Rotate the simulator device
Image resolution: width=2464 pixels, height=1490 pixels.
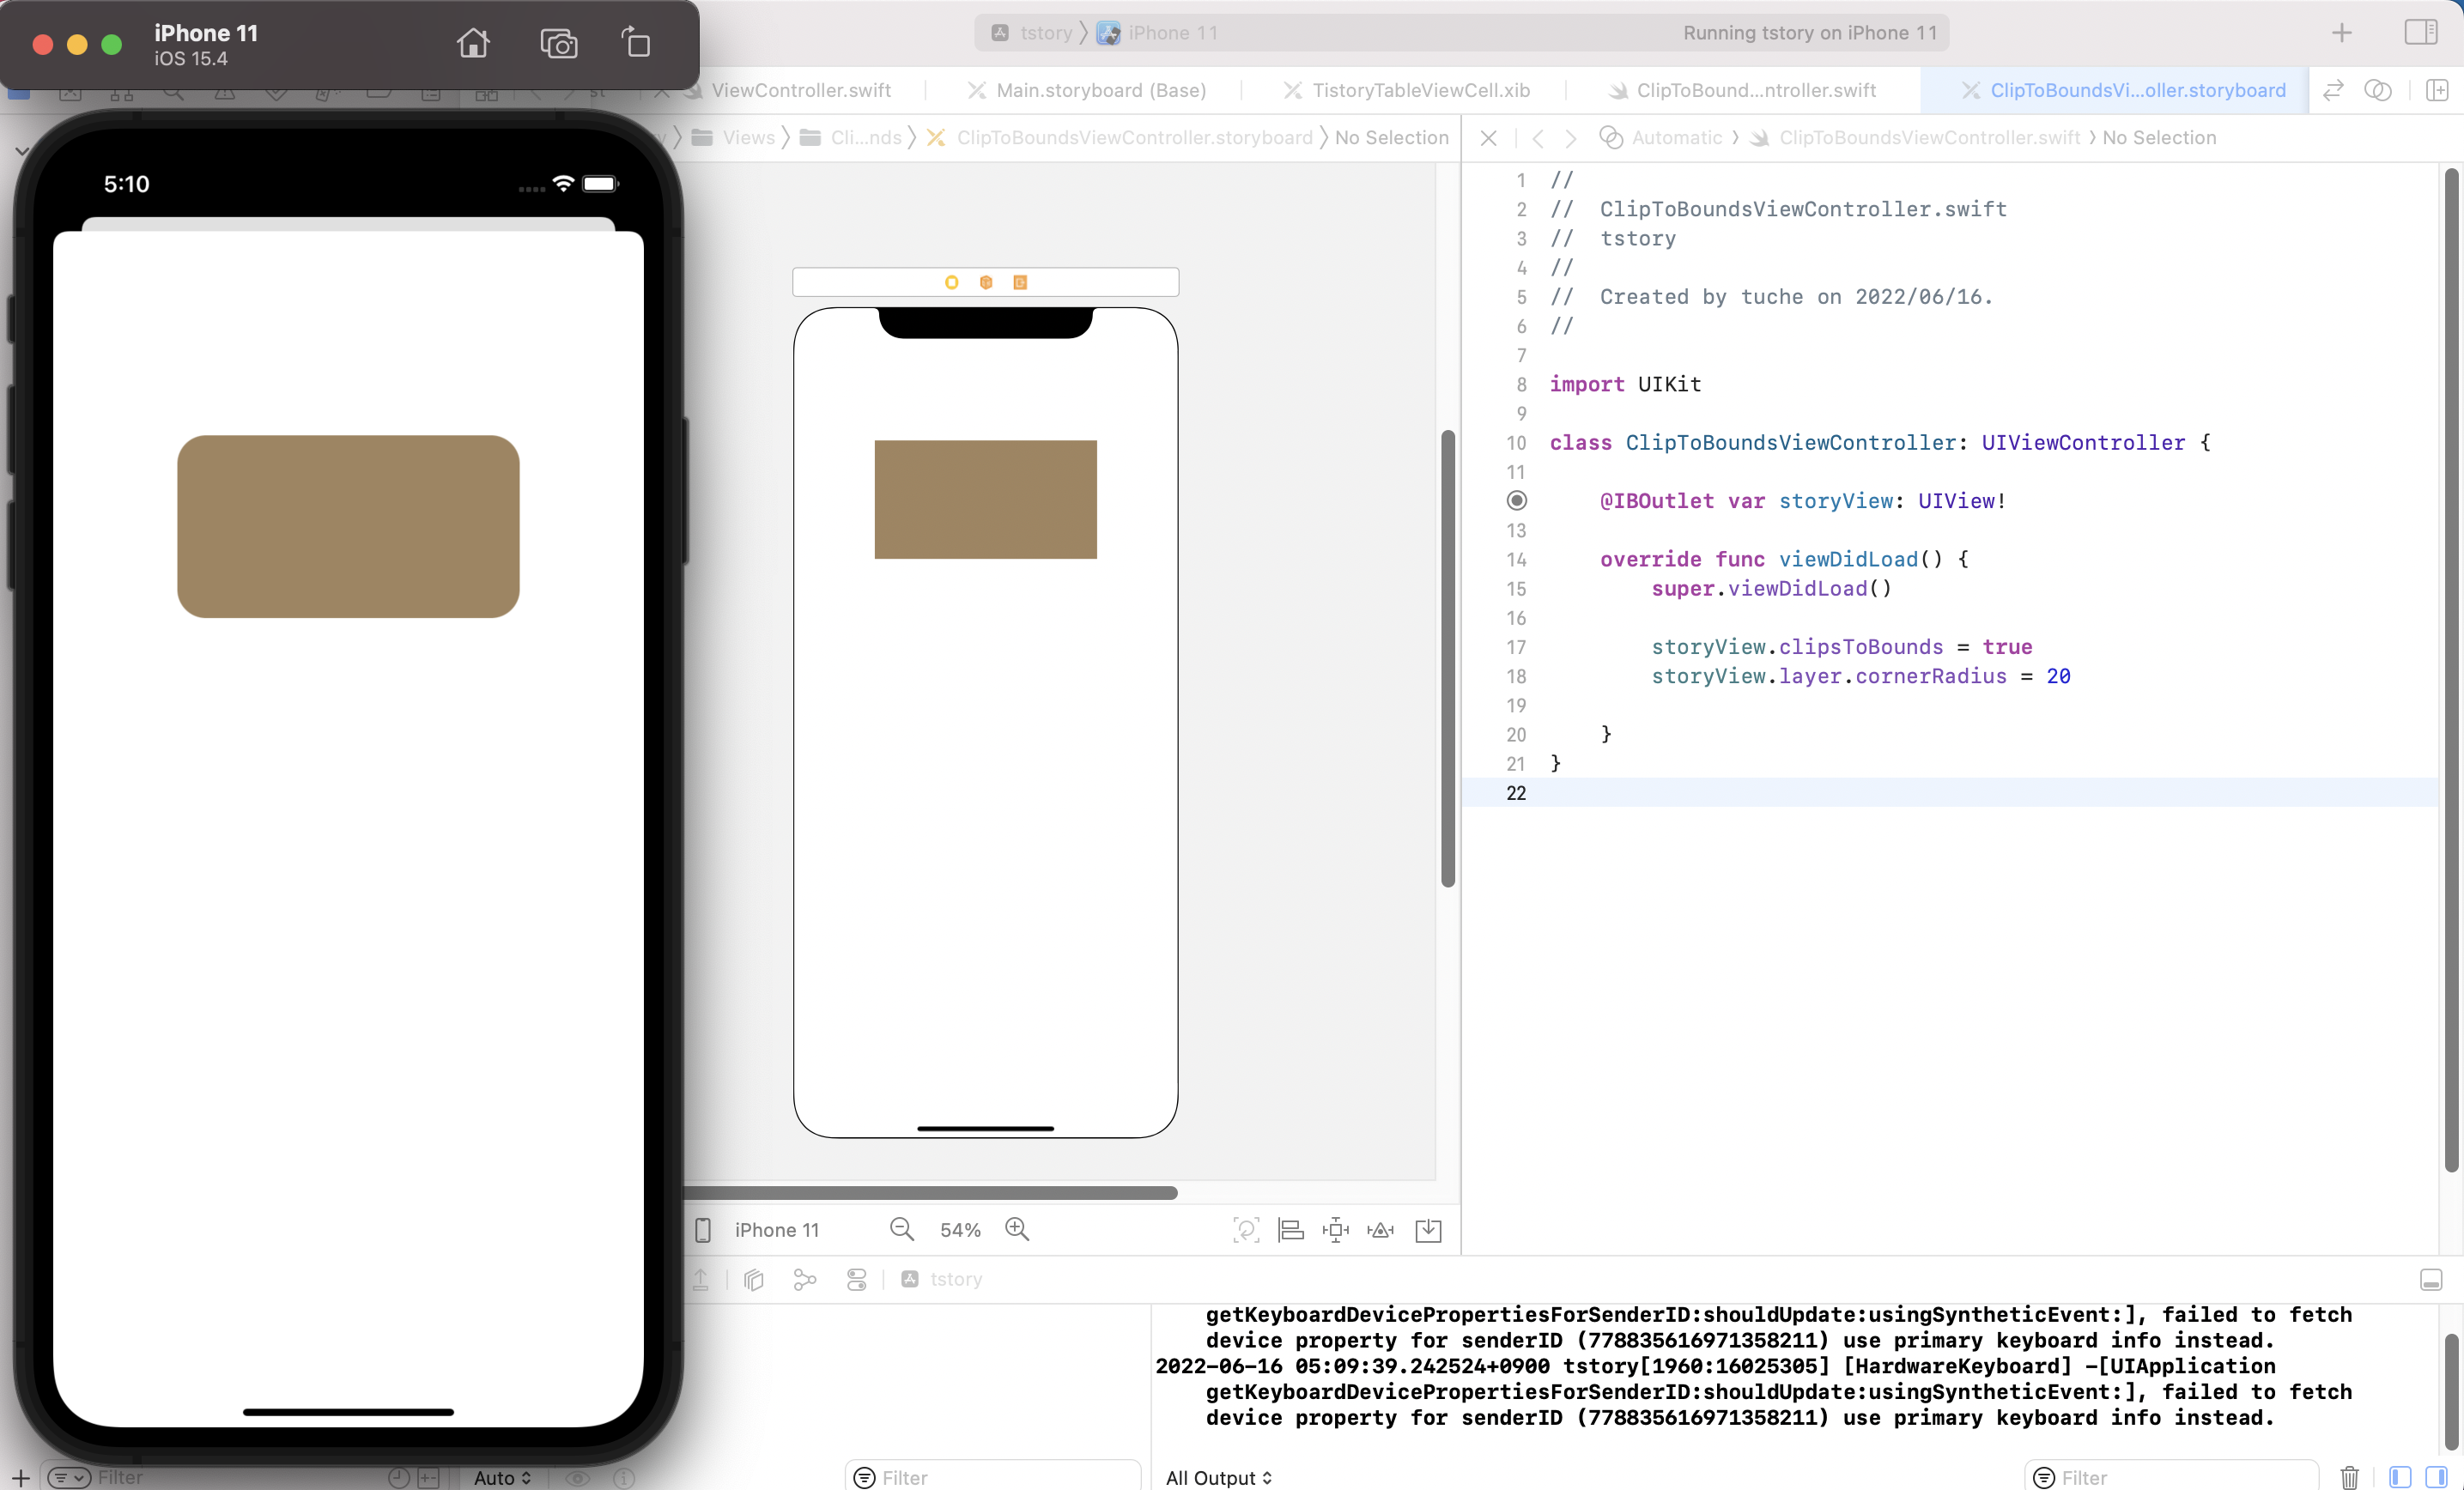[x=636, y=43]
